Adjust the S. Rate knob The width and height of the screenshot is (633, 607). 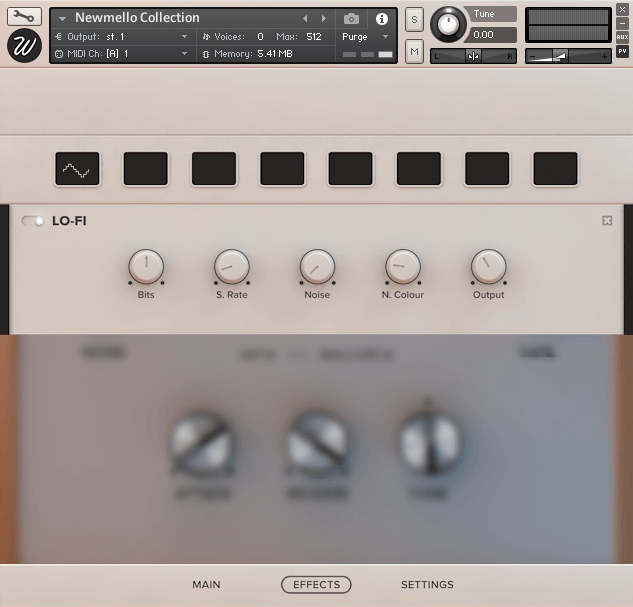(232, 267)
